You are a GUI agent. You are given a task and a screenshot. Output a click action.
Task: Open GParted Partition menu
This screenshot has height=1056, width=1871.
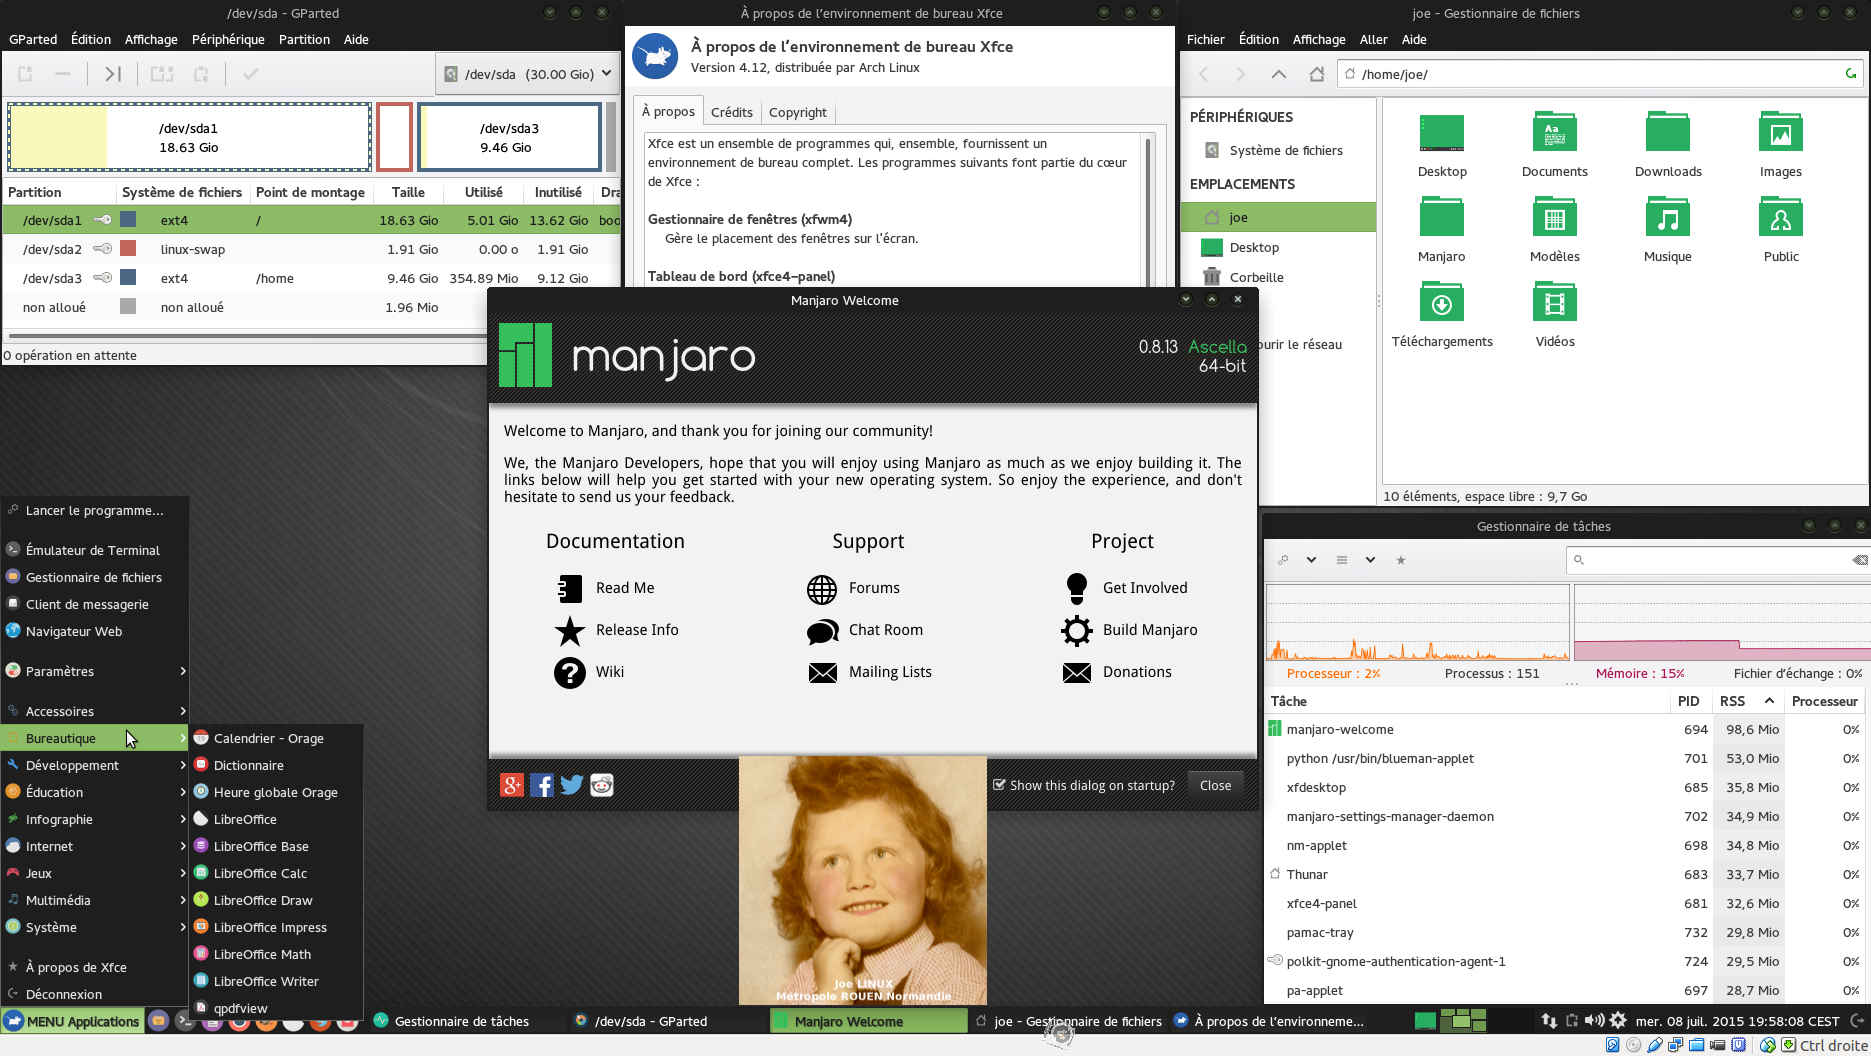click(304, 39)
